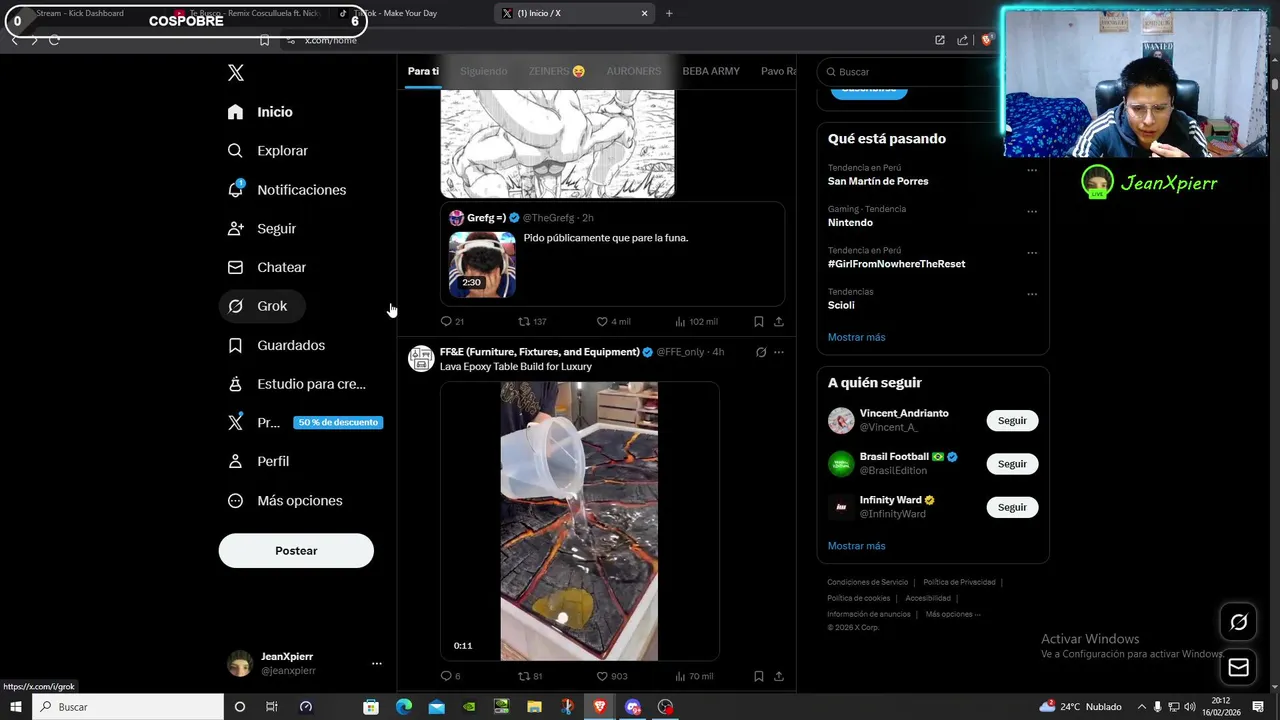Image resolution: width=1280 pixels, height=720 pixels.
Task: Play the Grefg 2:30 video thumbnail
Action: [x=482, y=265]
